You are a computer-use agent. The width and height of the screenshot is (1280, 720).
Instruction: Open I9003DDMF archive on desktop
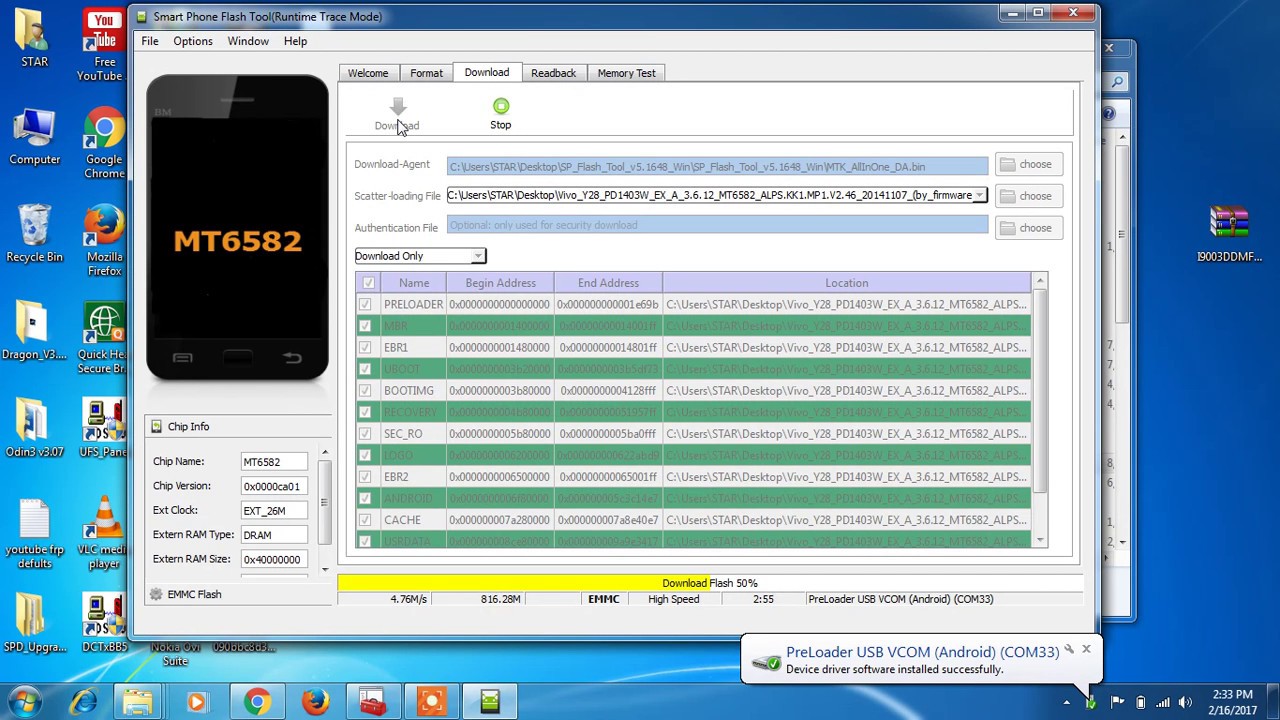1229,234
